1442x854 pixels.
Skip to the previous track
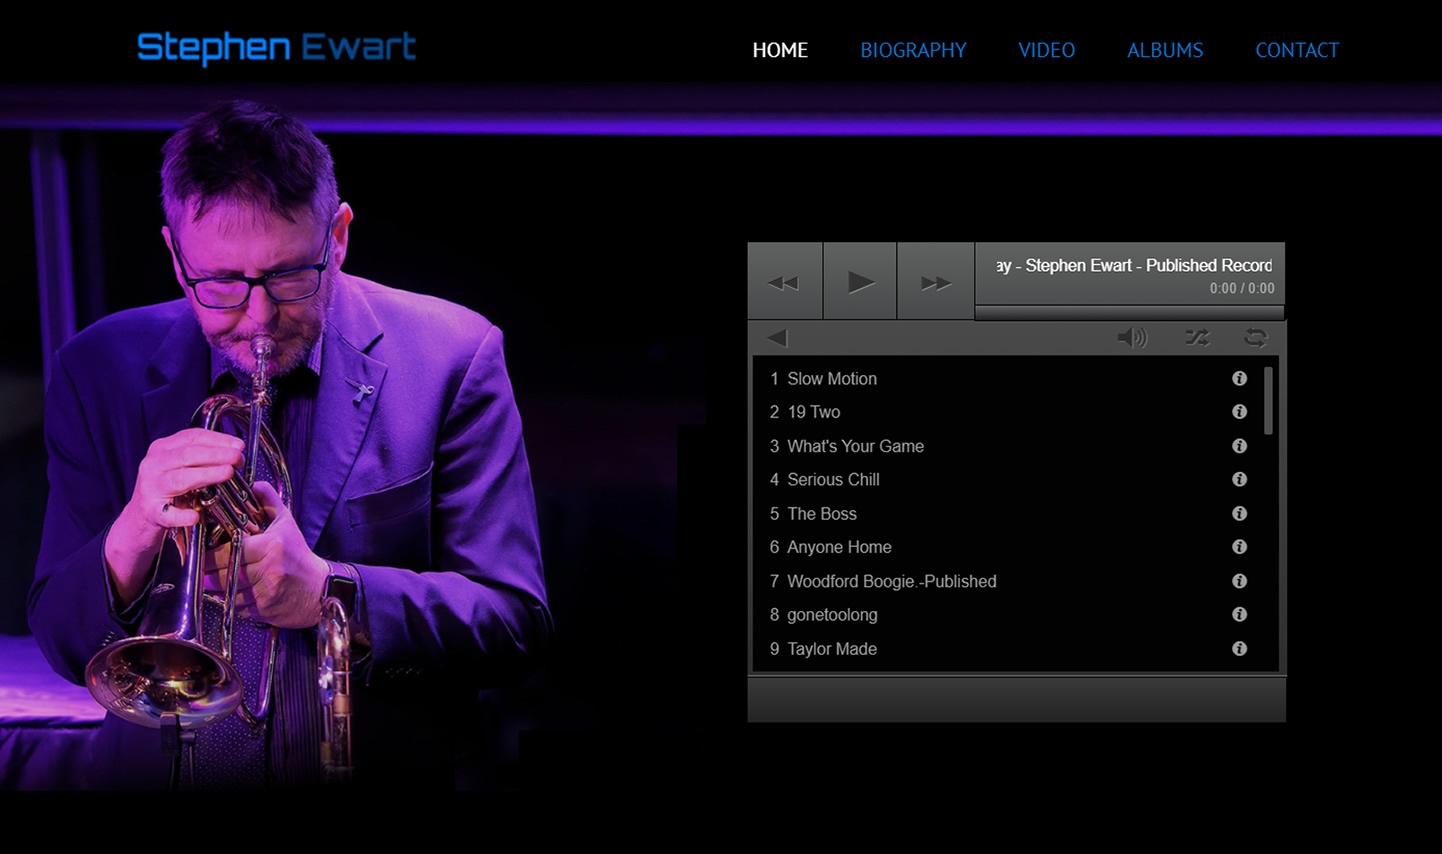784,282
